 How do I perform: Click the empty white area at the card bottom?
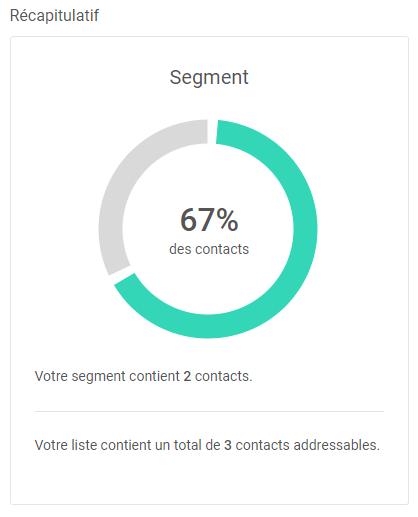209,480
